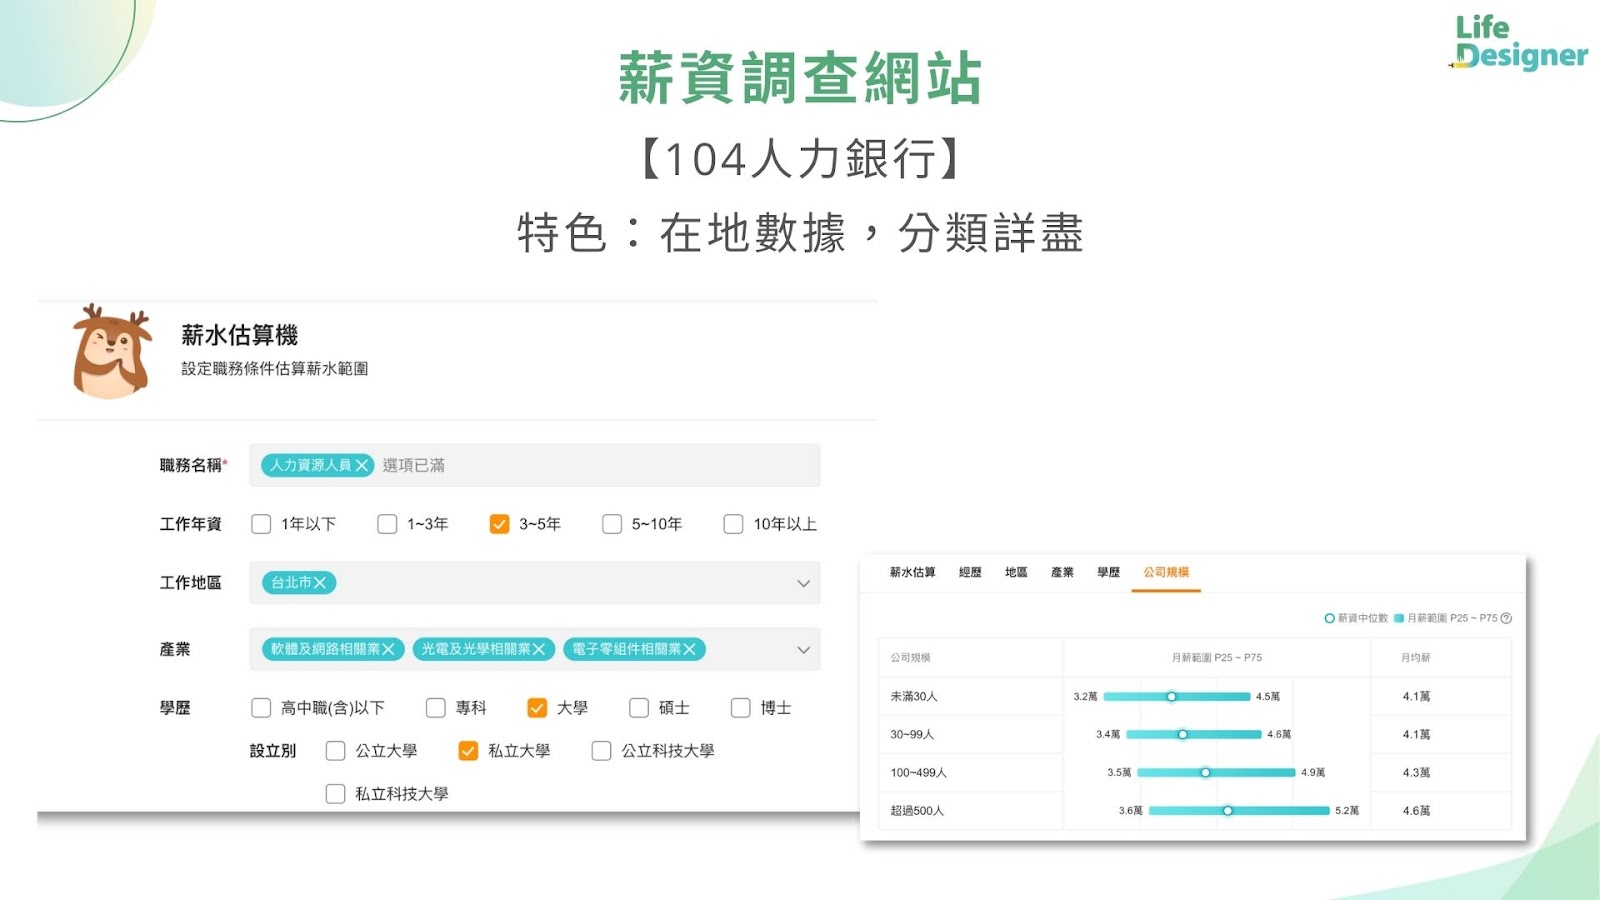Viewport: 1600px width, 900px height.
Task: Uncheck the 3~5年 experience checkbox
Action: coord(499,525)
